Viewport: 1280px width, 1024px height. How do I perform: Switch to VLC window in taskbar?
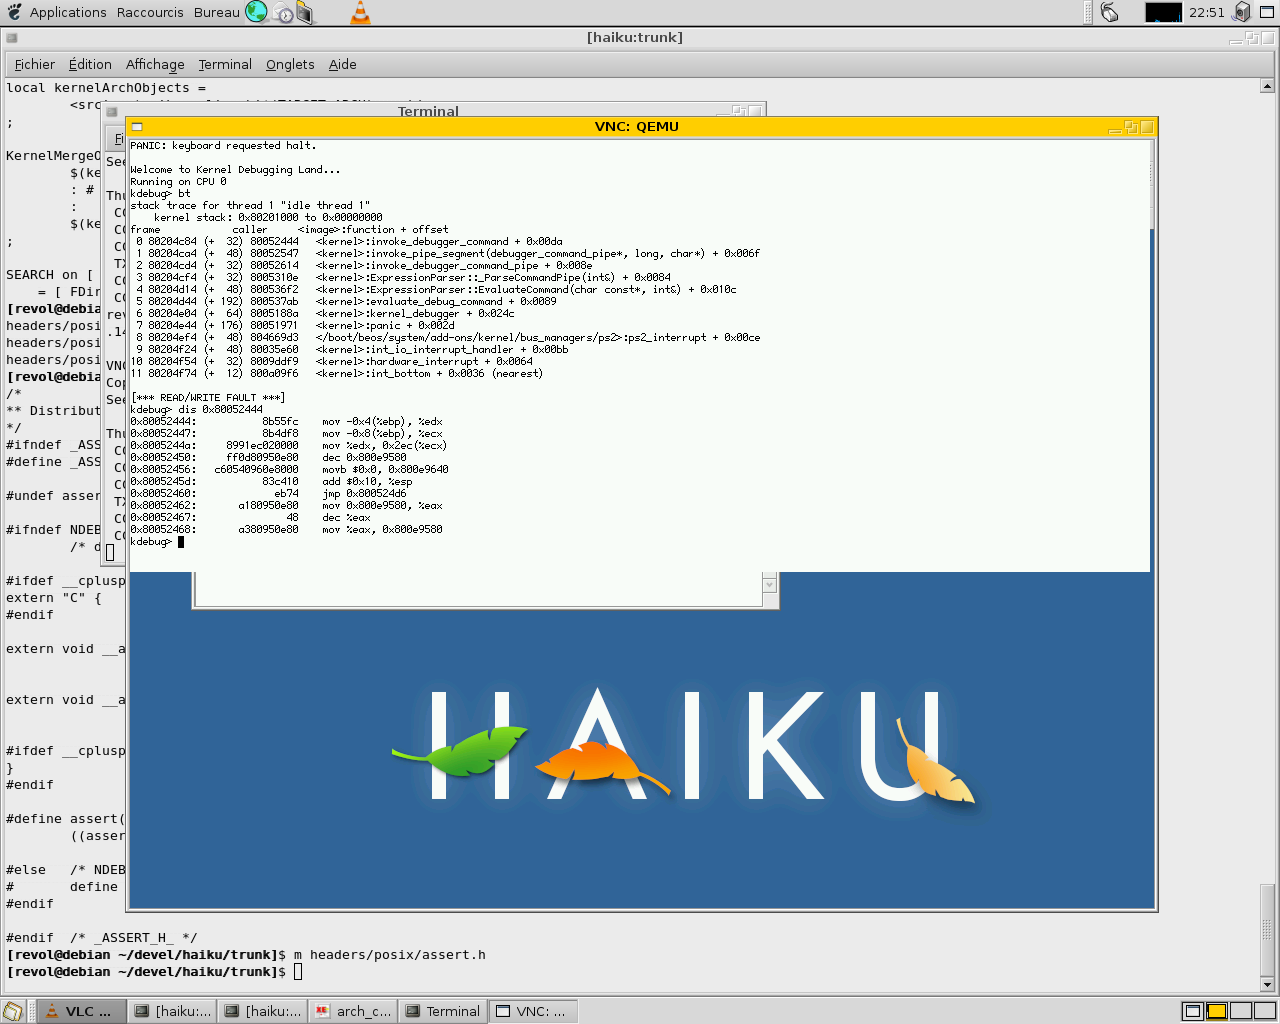click(82, 1011)
